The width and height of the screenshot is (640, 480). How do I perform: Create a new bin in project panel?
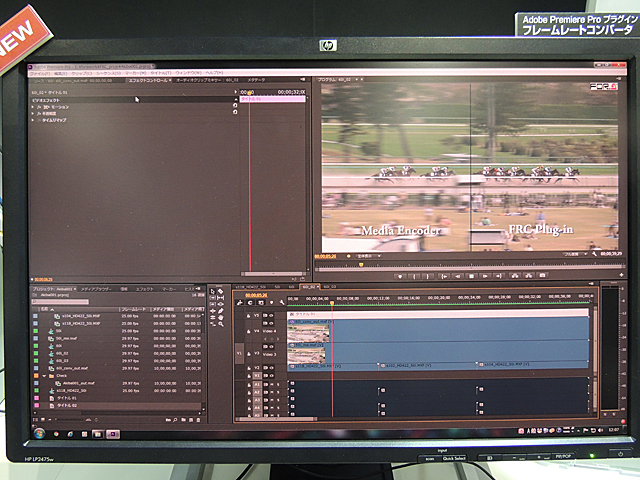(183, 420)
